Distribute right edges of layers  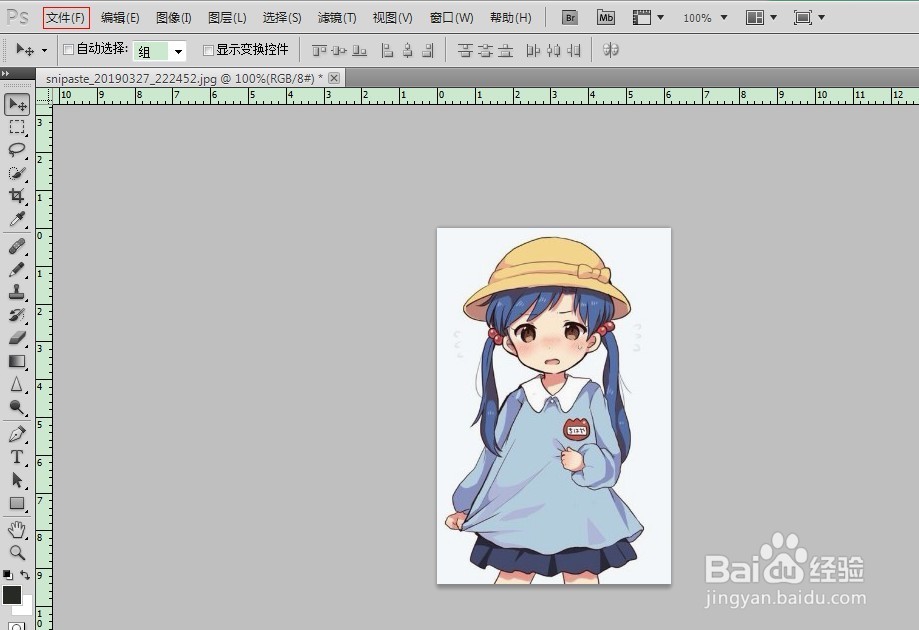point(574,50)
